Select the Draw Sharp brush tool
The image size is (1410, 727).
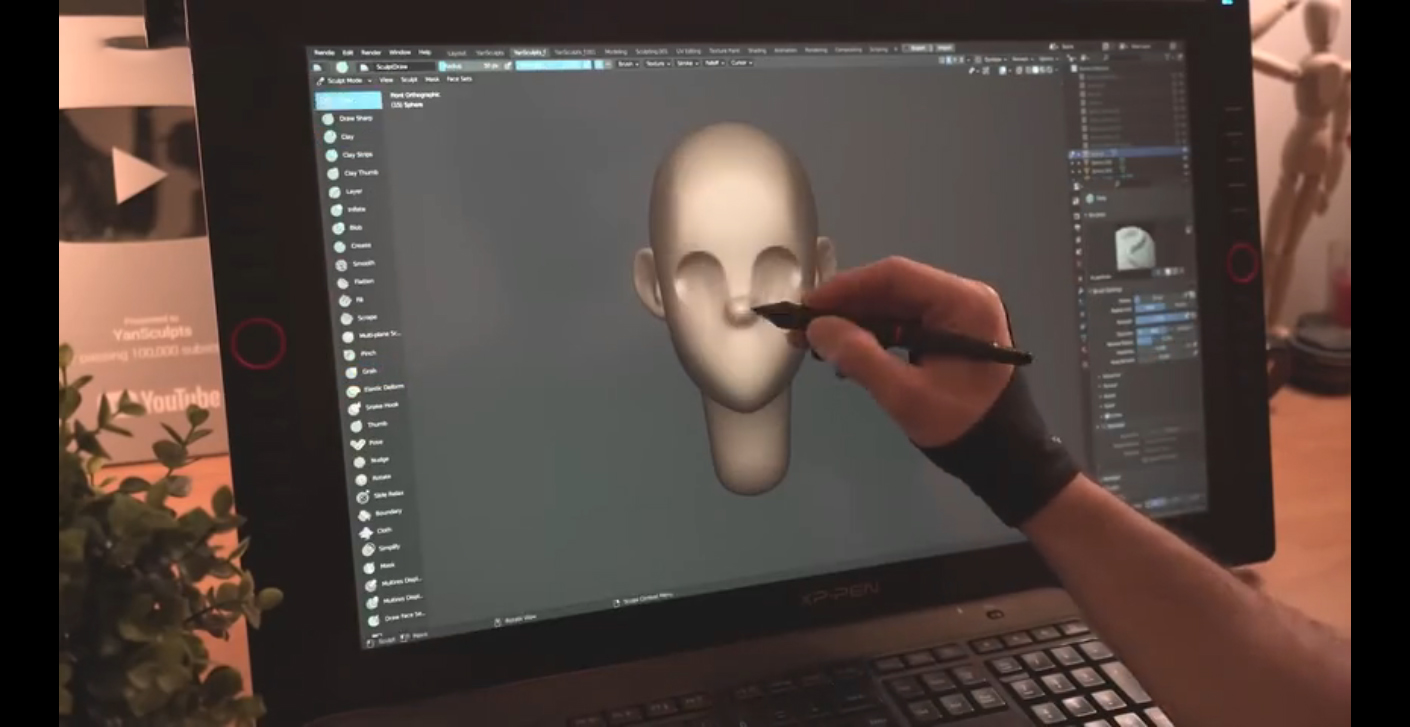348,118
